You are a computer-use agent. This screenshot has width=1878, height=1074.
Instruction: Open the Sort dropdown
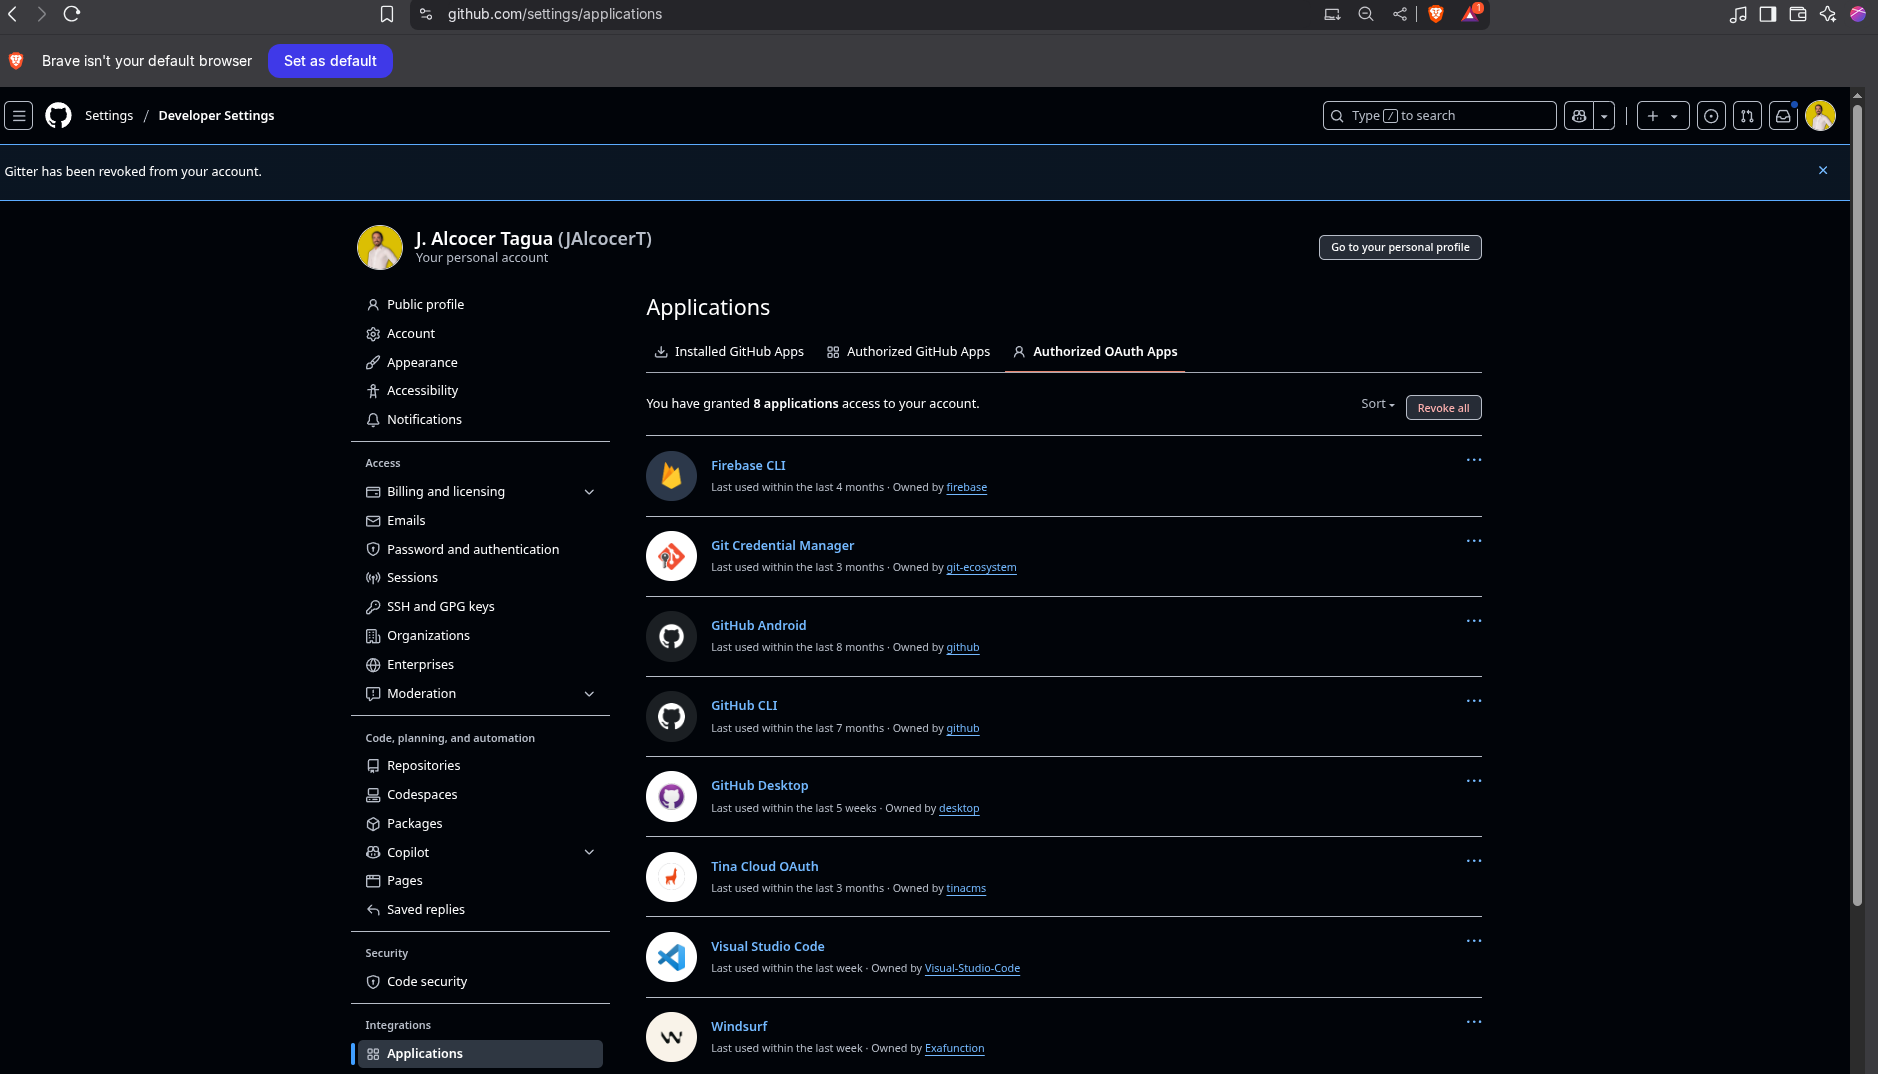(1377, 404)
